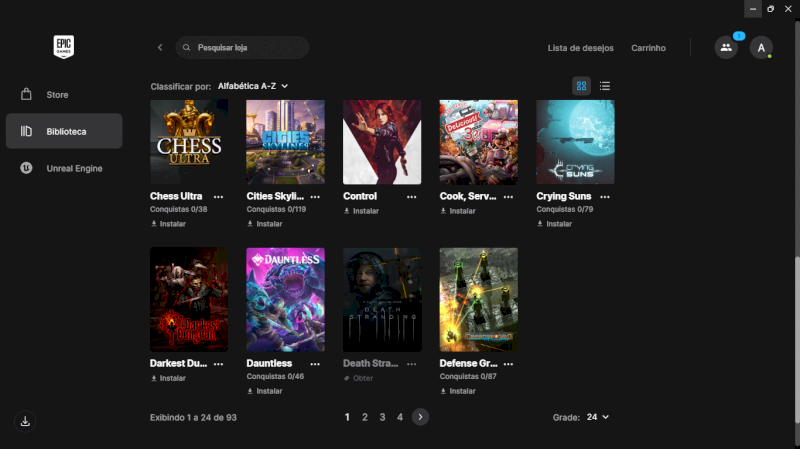This screenshot has height=449, width=800.
Task: Click Conquistas 0/87 text
Action: point(468,377)
